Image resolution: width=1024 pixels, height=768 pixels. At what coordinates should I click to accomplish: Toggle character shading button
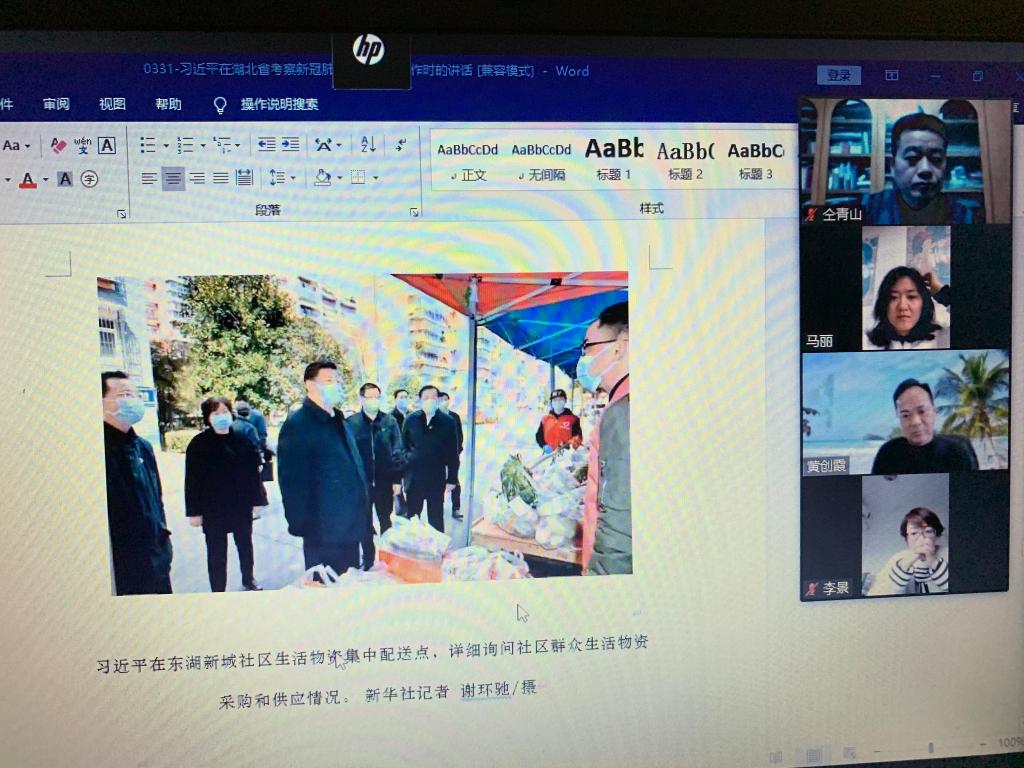click(x=65, y=179)
